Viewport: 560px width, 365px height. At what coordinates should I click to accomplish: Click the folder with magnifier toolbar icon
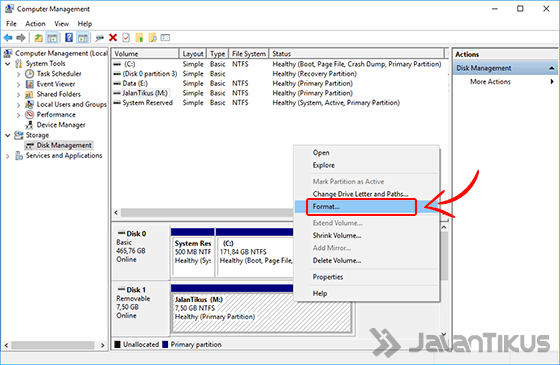(152, 38)
